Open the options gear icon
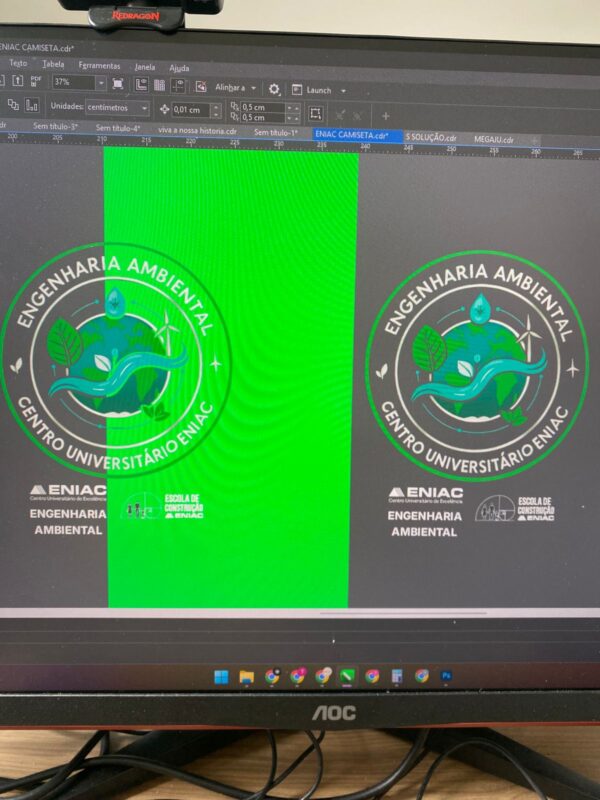 coord(274,89)
